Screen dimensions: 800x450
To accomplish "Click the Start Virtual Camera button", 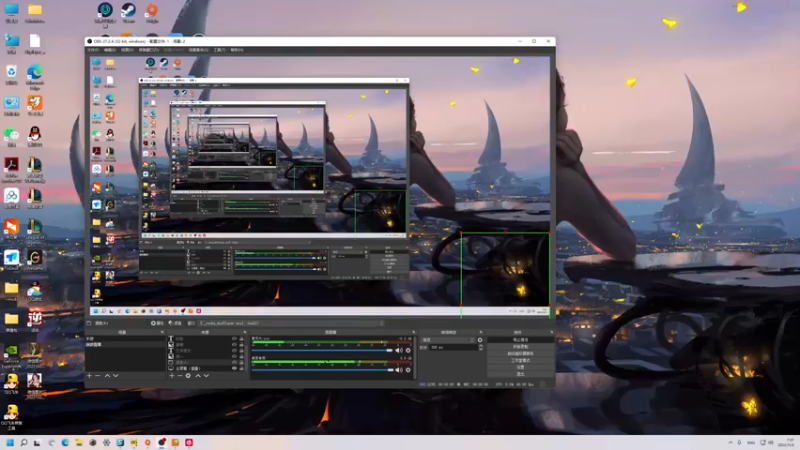I will (x=520, y=354).
